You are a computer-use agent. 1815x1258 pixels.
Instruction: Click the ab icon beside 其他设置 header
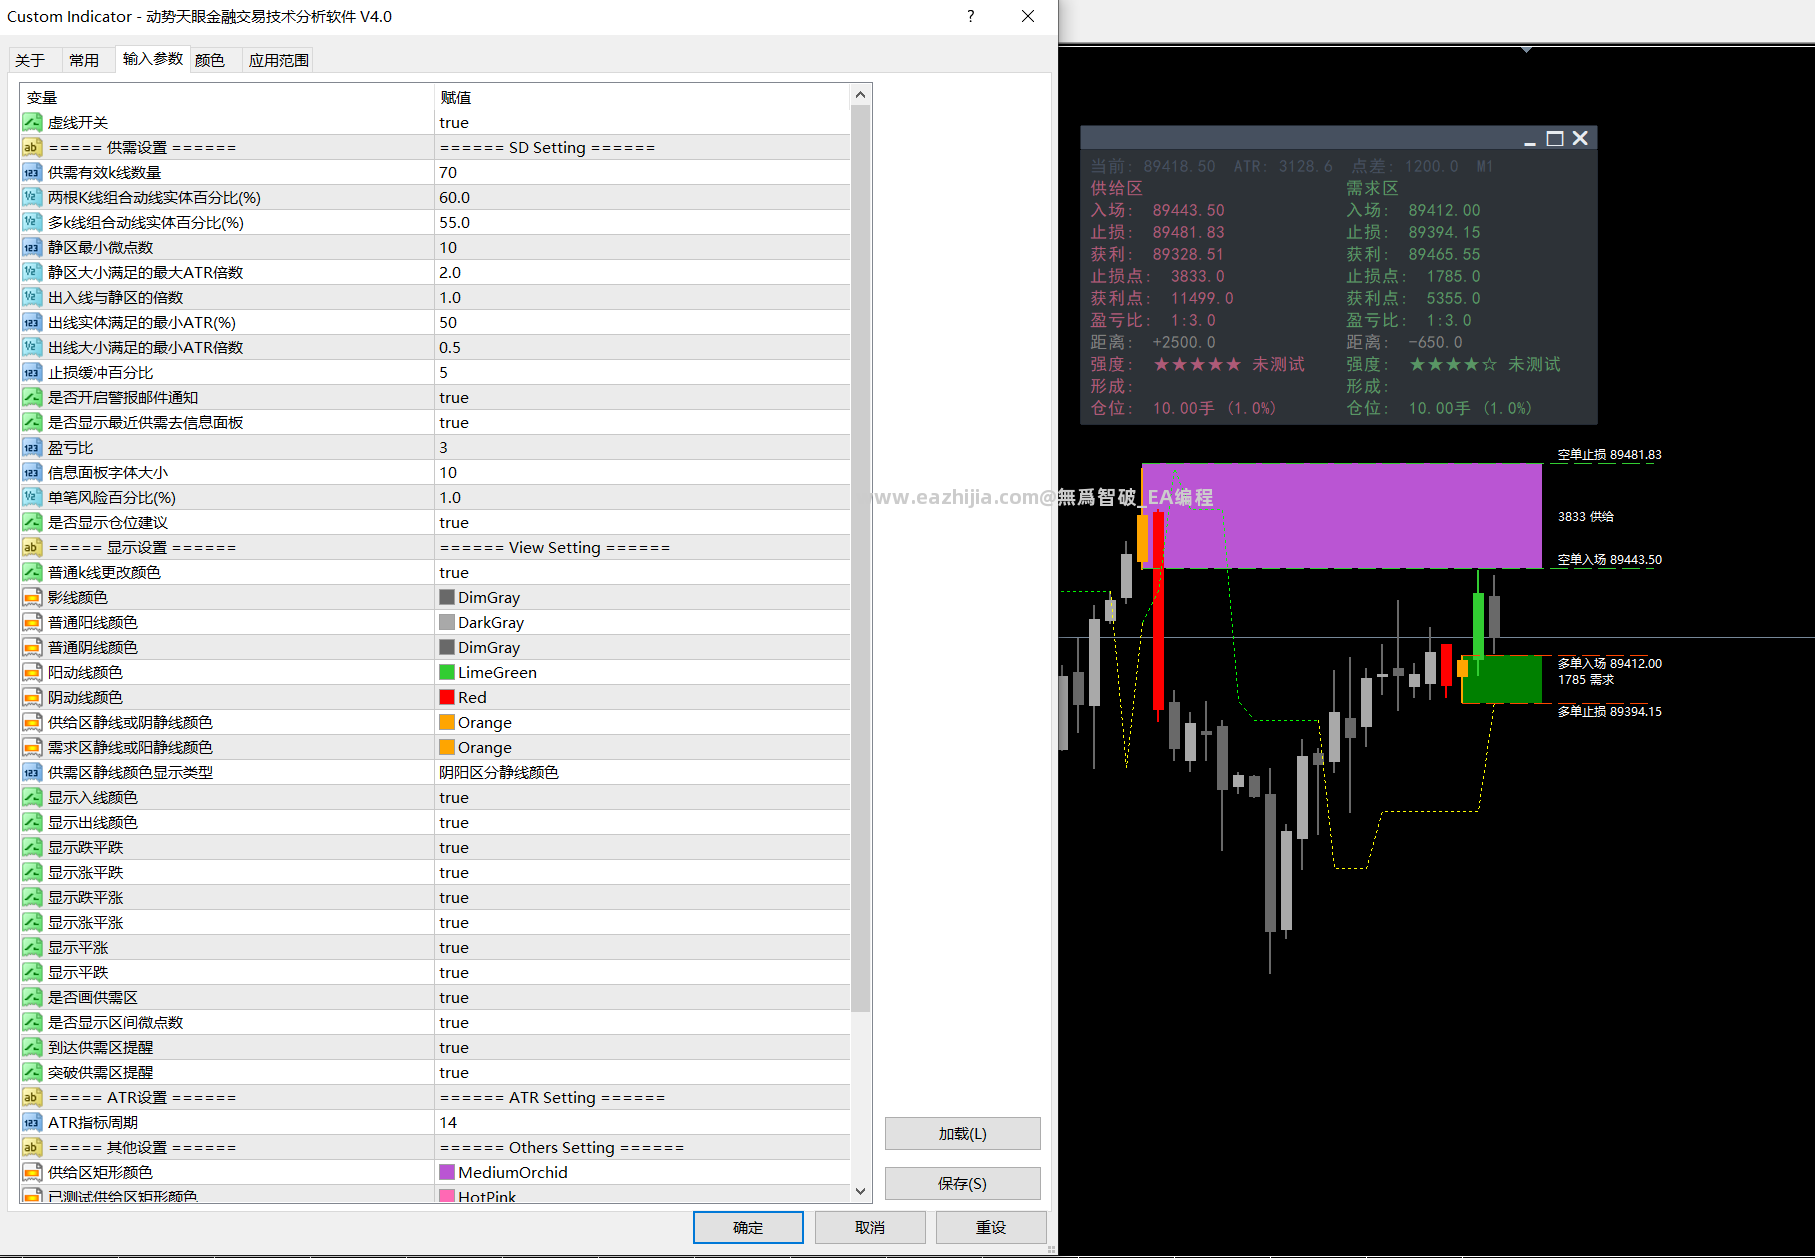(x=32, y=1147)
